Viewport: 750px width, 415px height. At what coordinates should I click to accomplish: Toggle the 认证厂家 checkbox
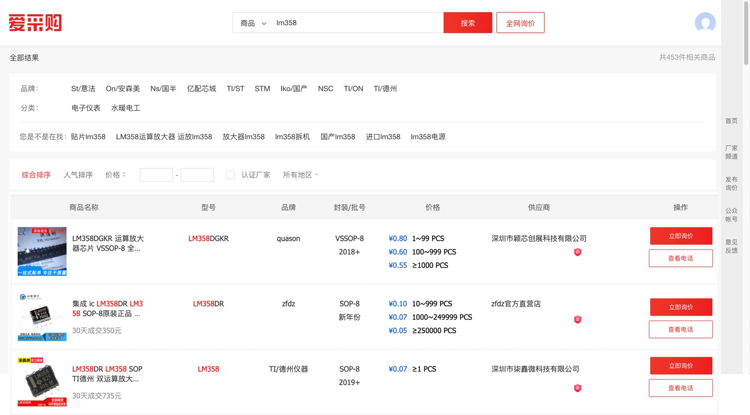[230, 175]
